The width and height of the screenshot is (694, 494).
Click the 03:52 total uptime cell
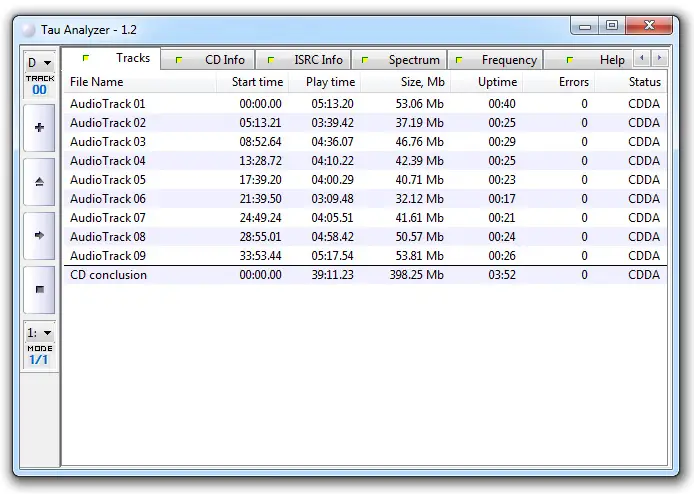[502, 275]
